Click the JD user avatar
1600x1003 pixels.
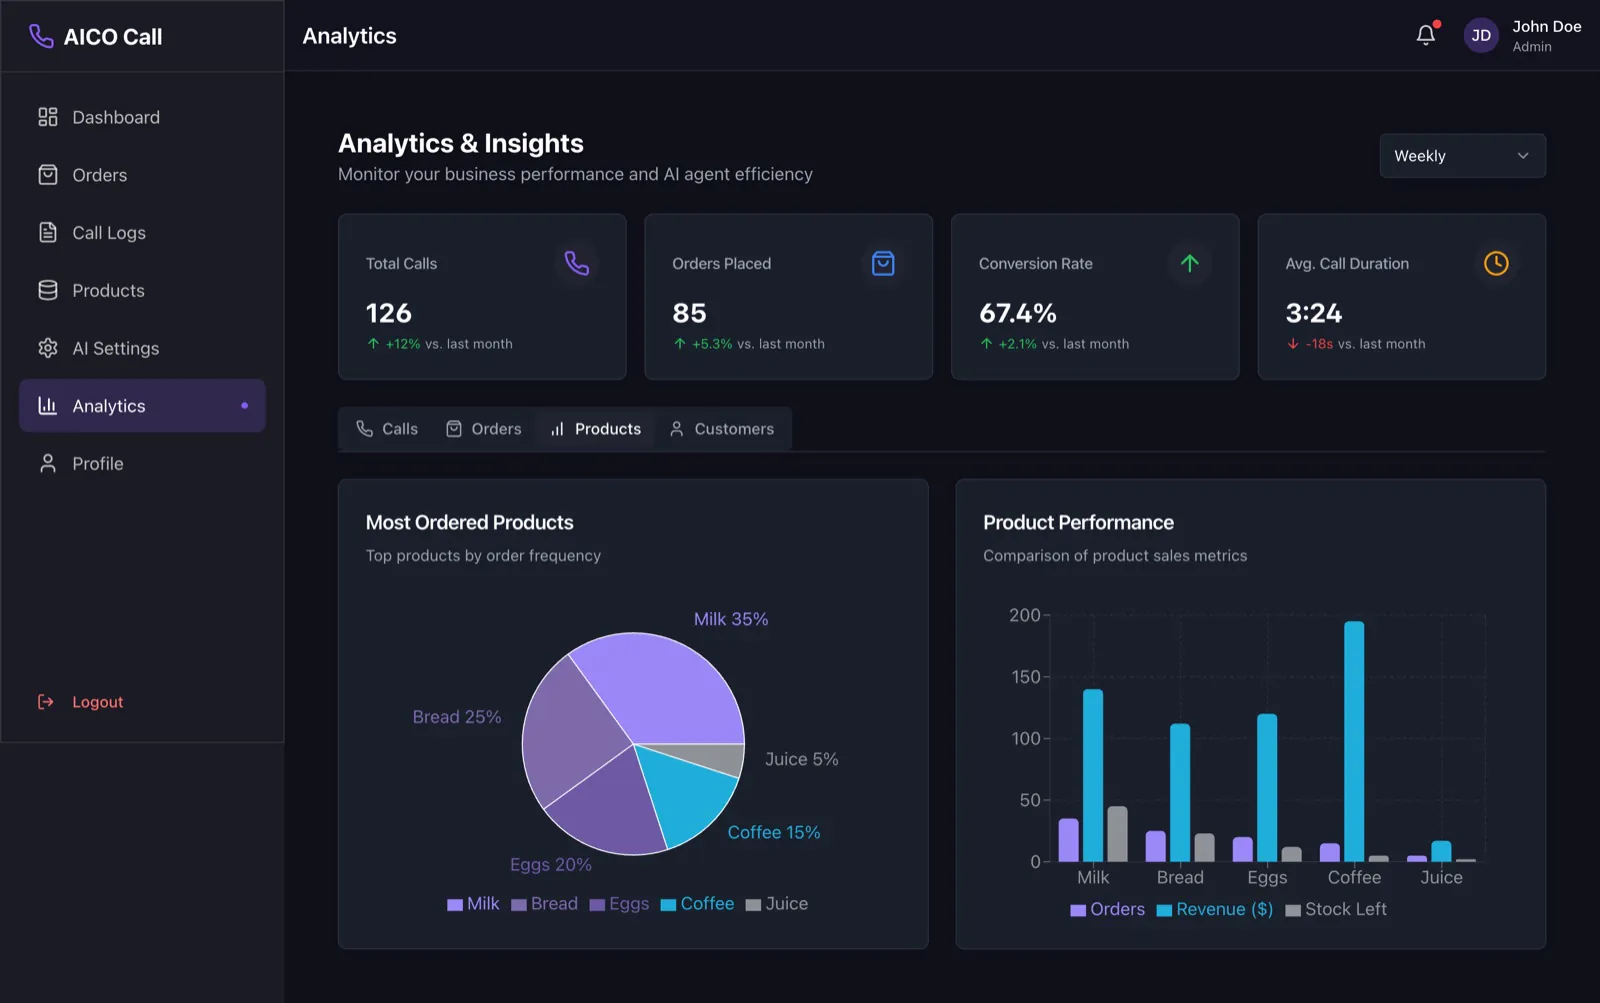1481,36
